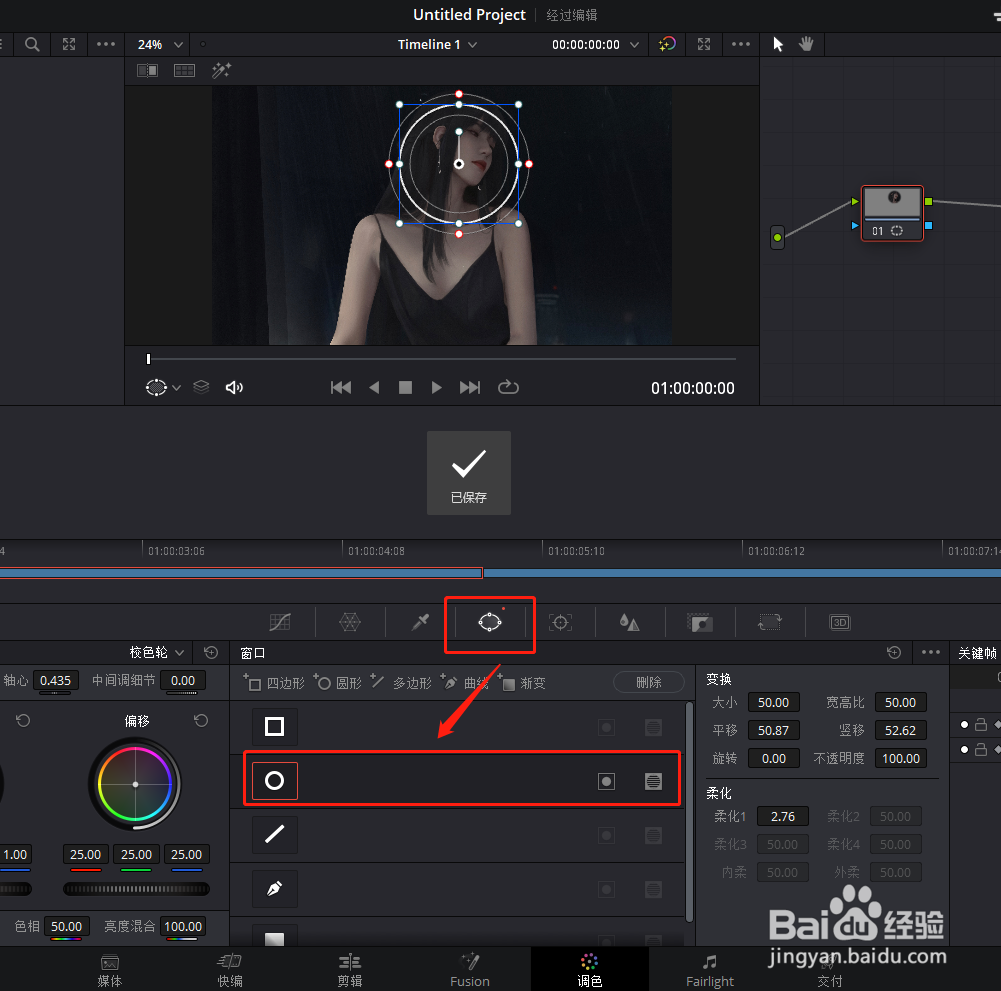The width and height of the screenshot is (1001, 991).
Task: Click the viewer scrubber playhead
Action: coord(148,359)
